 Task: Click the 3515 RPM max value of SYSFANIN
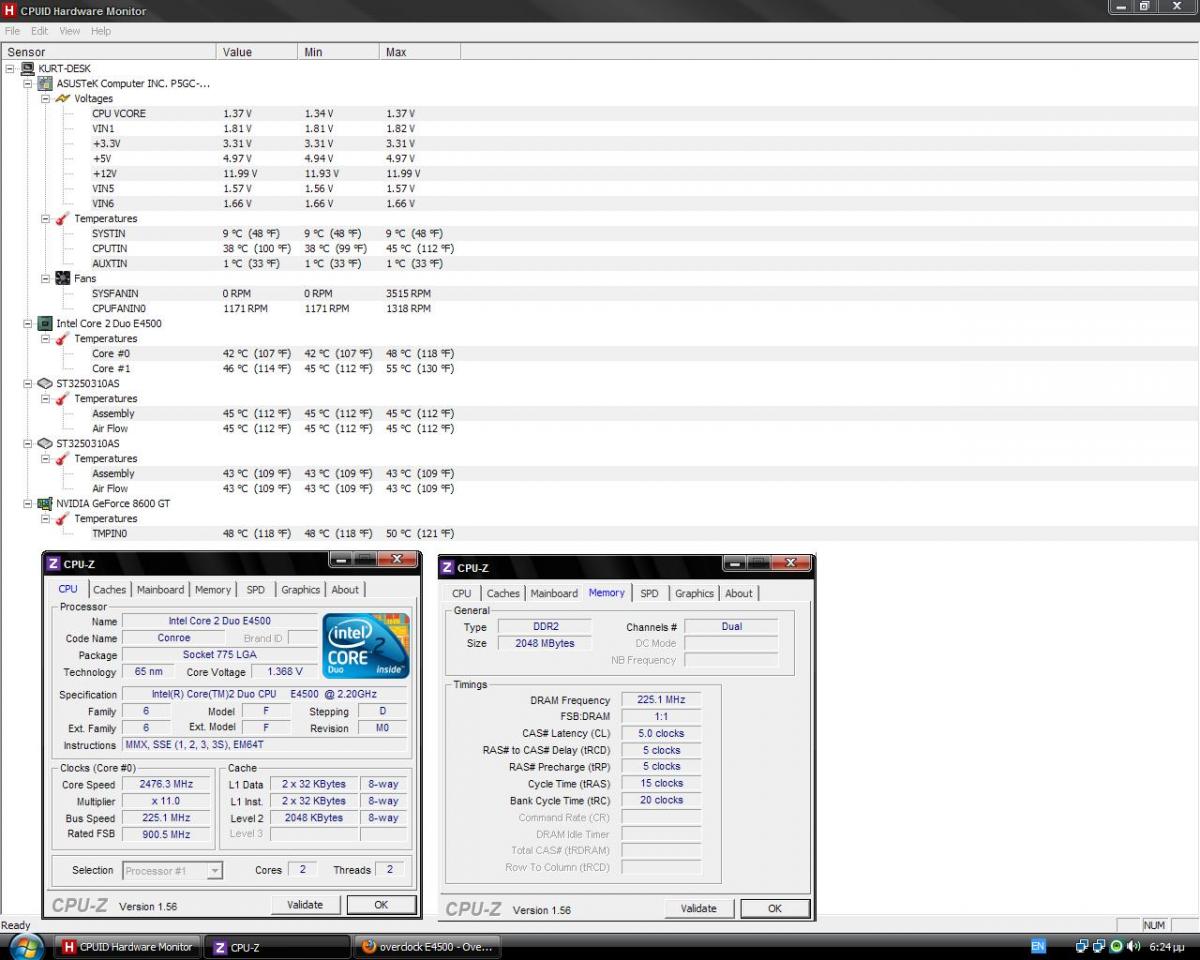(409, 293)
